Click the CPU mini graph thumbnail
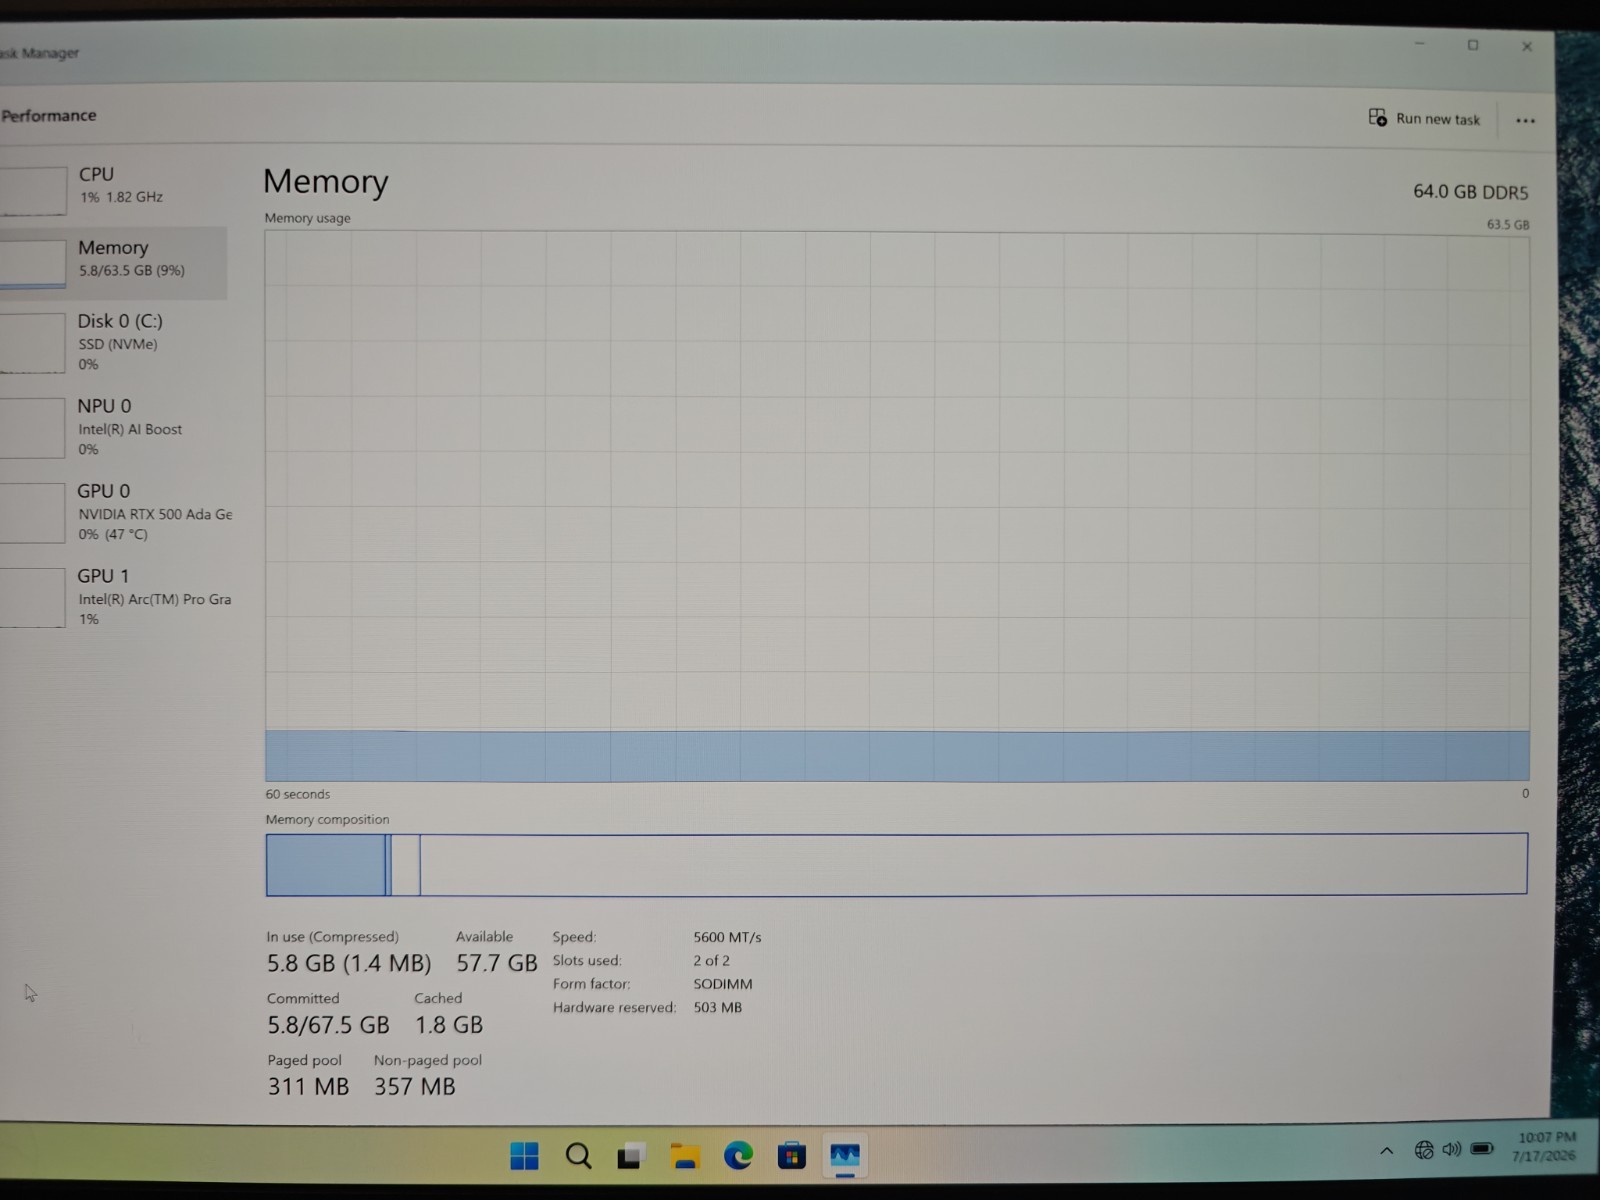 click(x=33, y=190)
